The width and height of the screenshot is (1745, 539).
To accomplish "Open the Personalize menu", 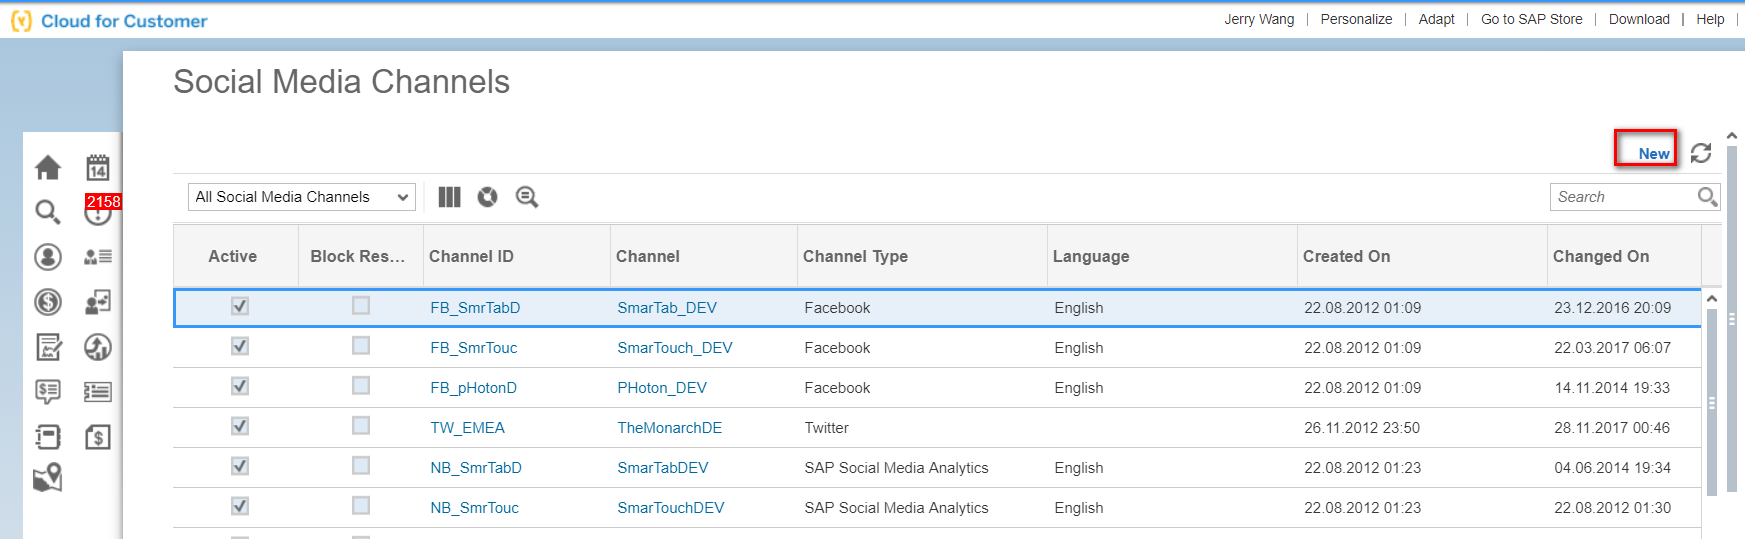I will click(1356, 19).
